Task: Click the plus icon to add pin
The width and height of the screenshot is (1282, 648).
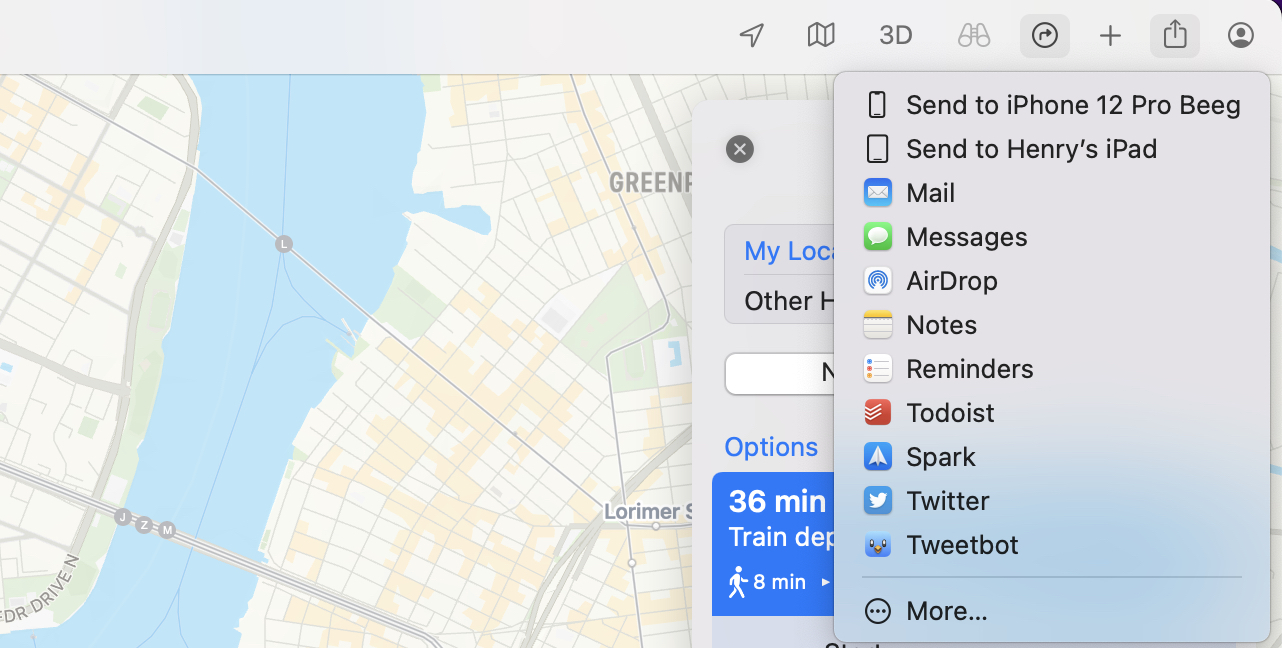Action: (x=1109, y=35)
